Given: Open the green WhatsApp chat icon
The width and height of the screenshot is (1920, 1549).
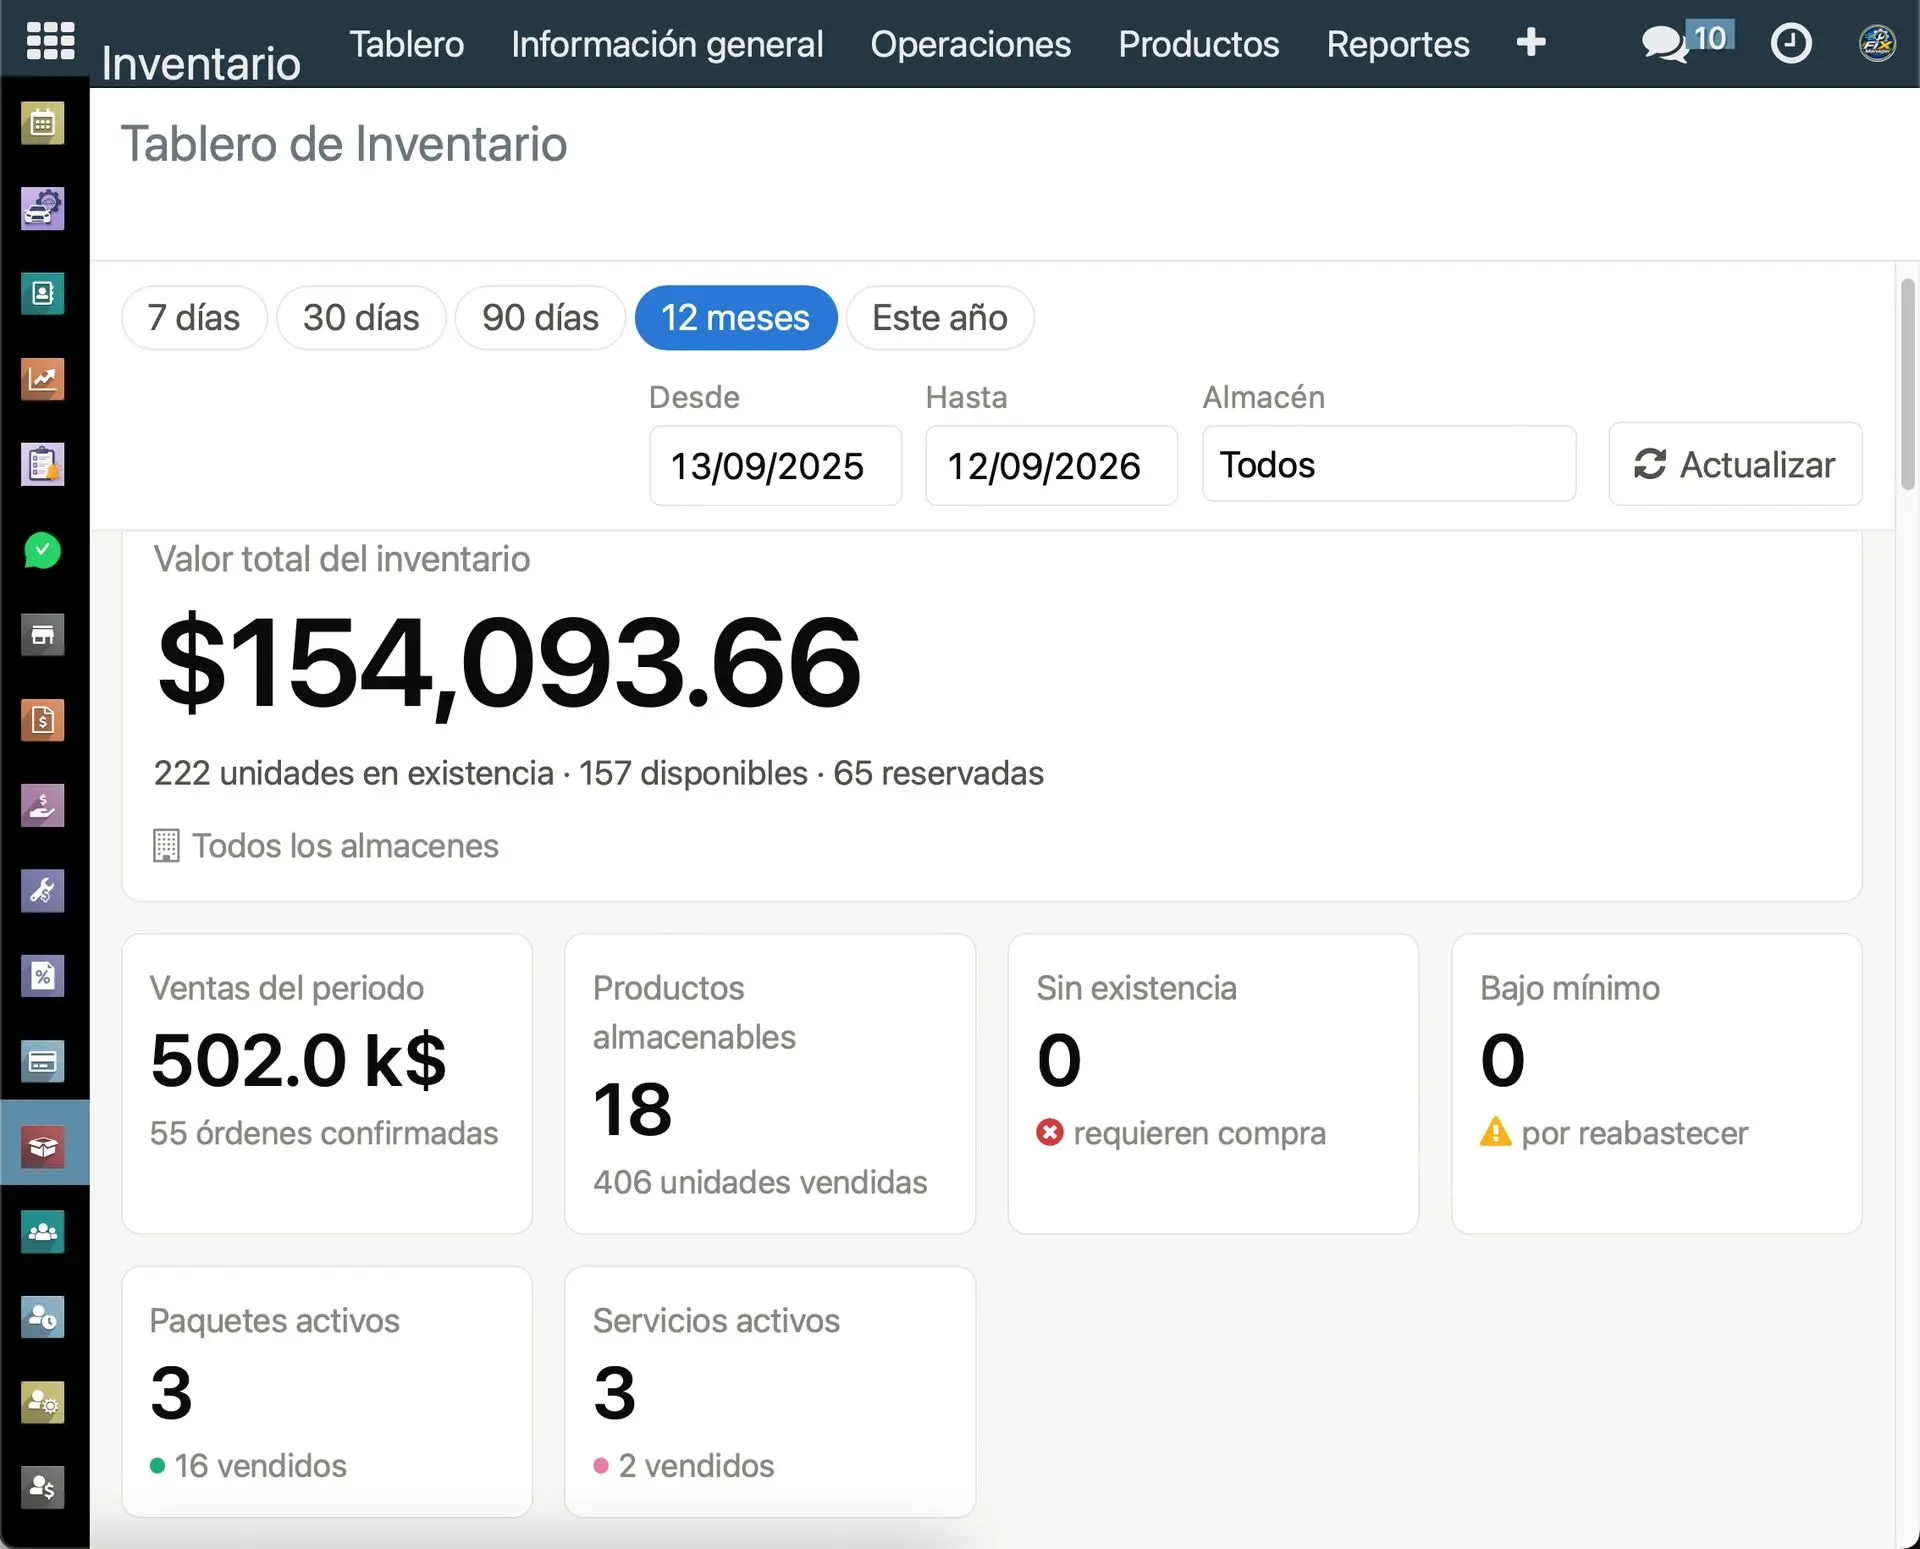Looking at the screenshot, I should [43, 550].
